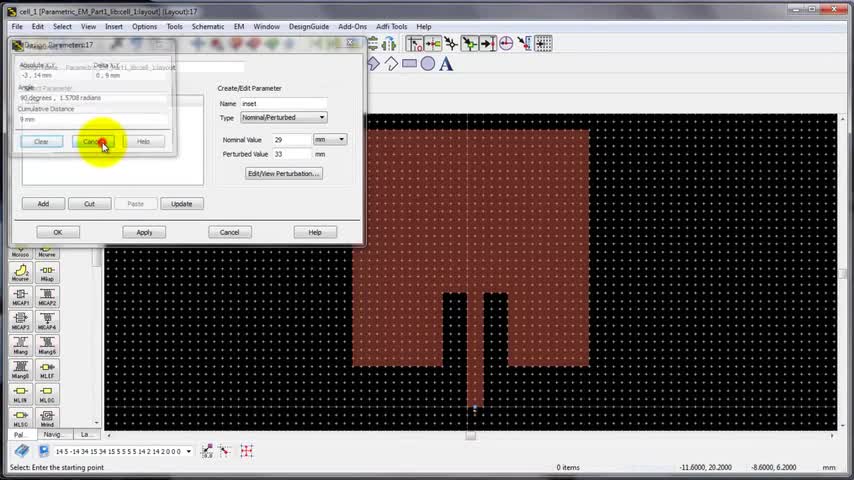Image resolution: width=854 pixels, height=480 pixels.
Task: Toggle edge snap mode icon
Action: pos(488,44)
